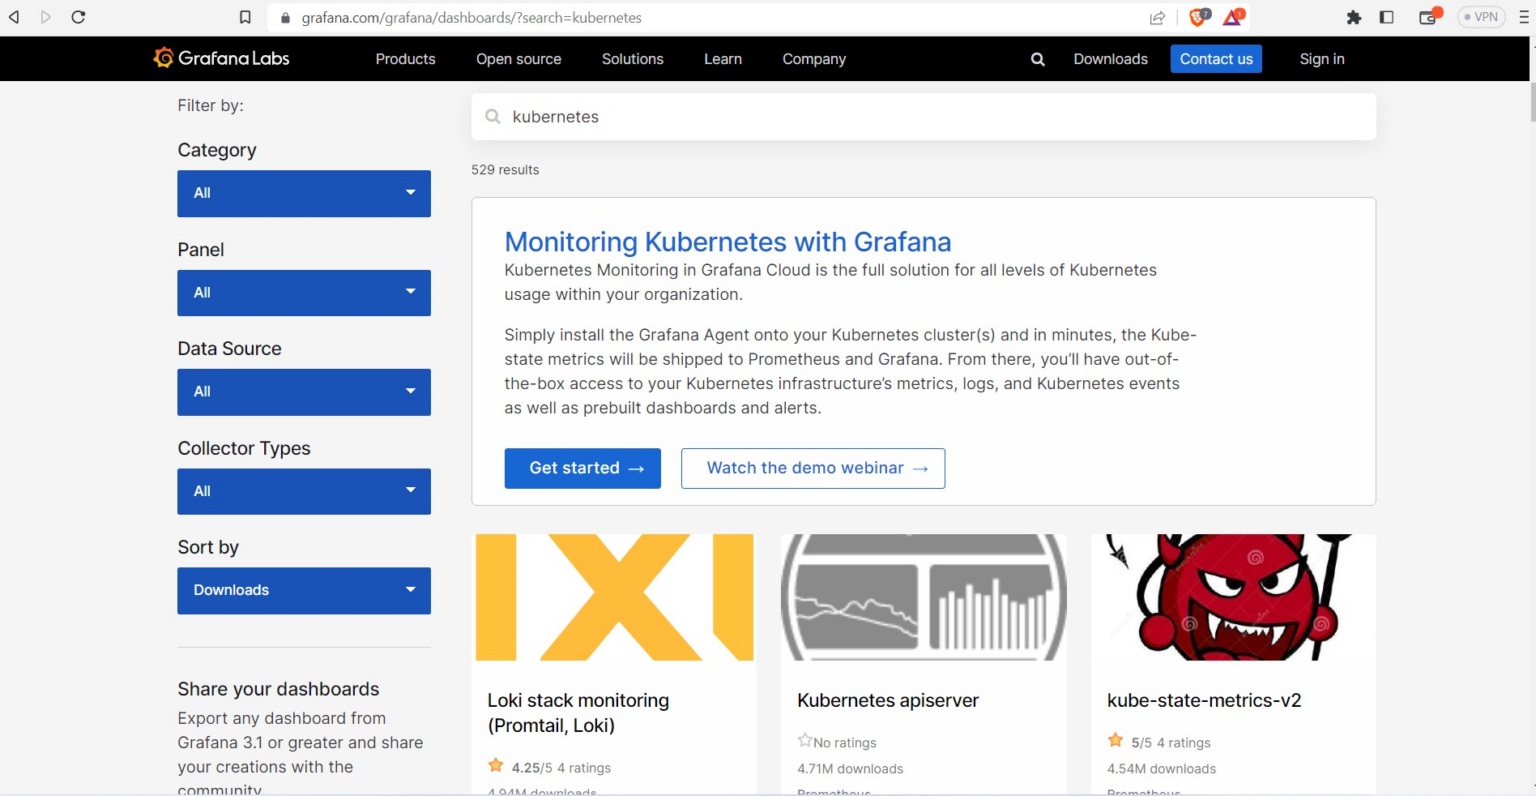Open the Sort by Downloads dropdown
Screen dimensions: 1536x796
coord(303,590)
